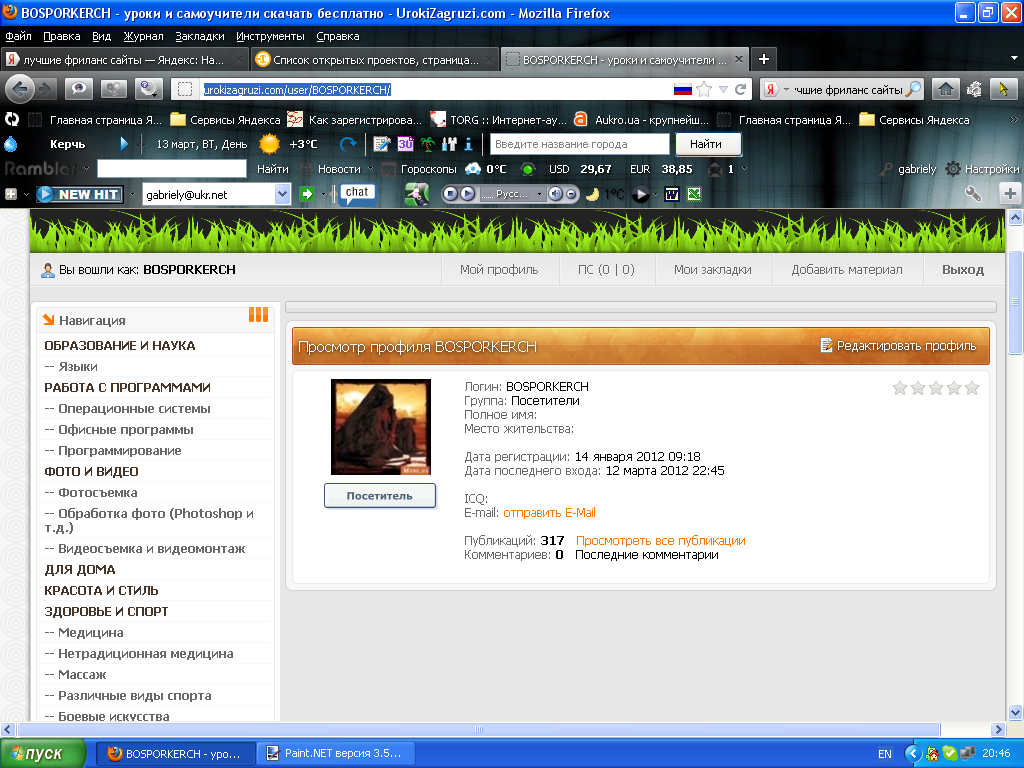This screenshot has height=768, width=1024.
Task: Click the Word icon on bottom toolbar
Action: point(671,194)
